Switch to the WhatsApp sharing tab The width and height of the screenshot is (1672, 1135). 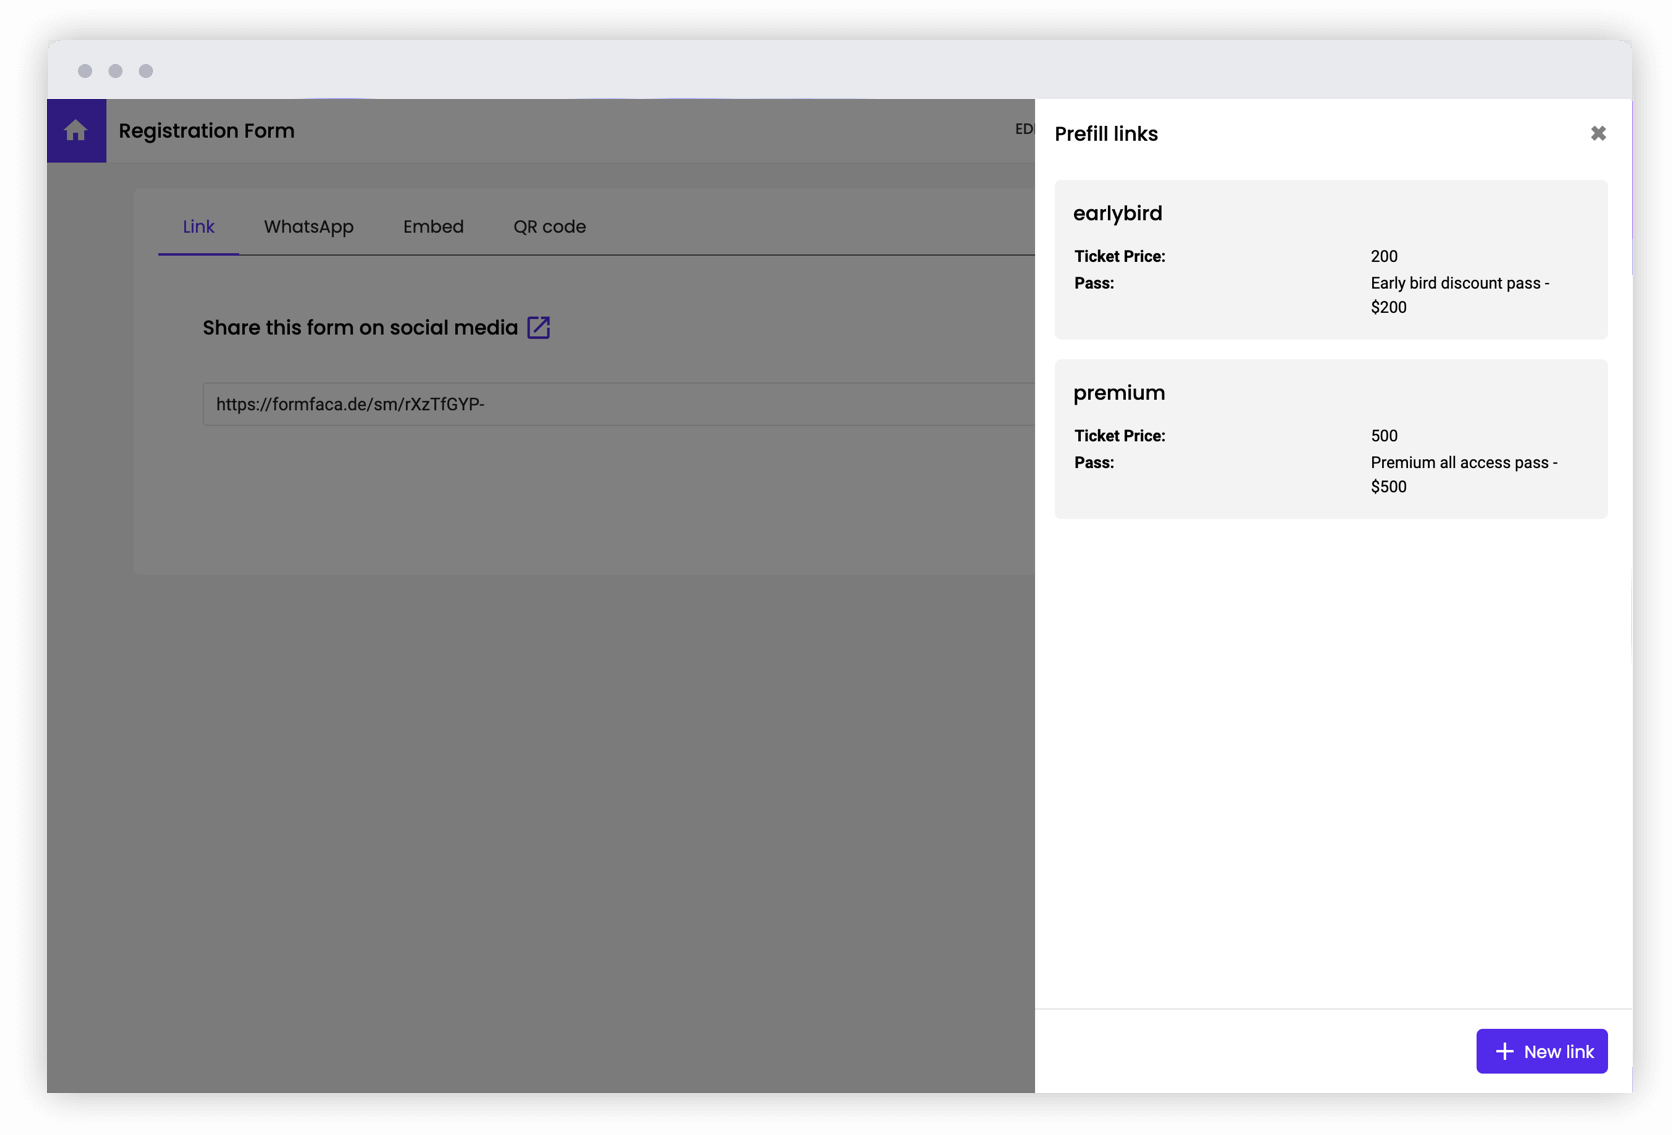[x=308, y=227]
